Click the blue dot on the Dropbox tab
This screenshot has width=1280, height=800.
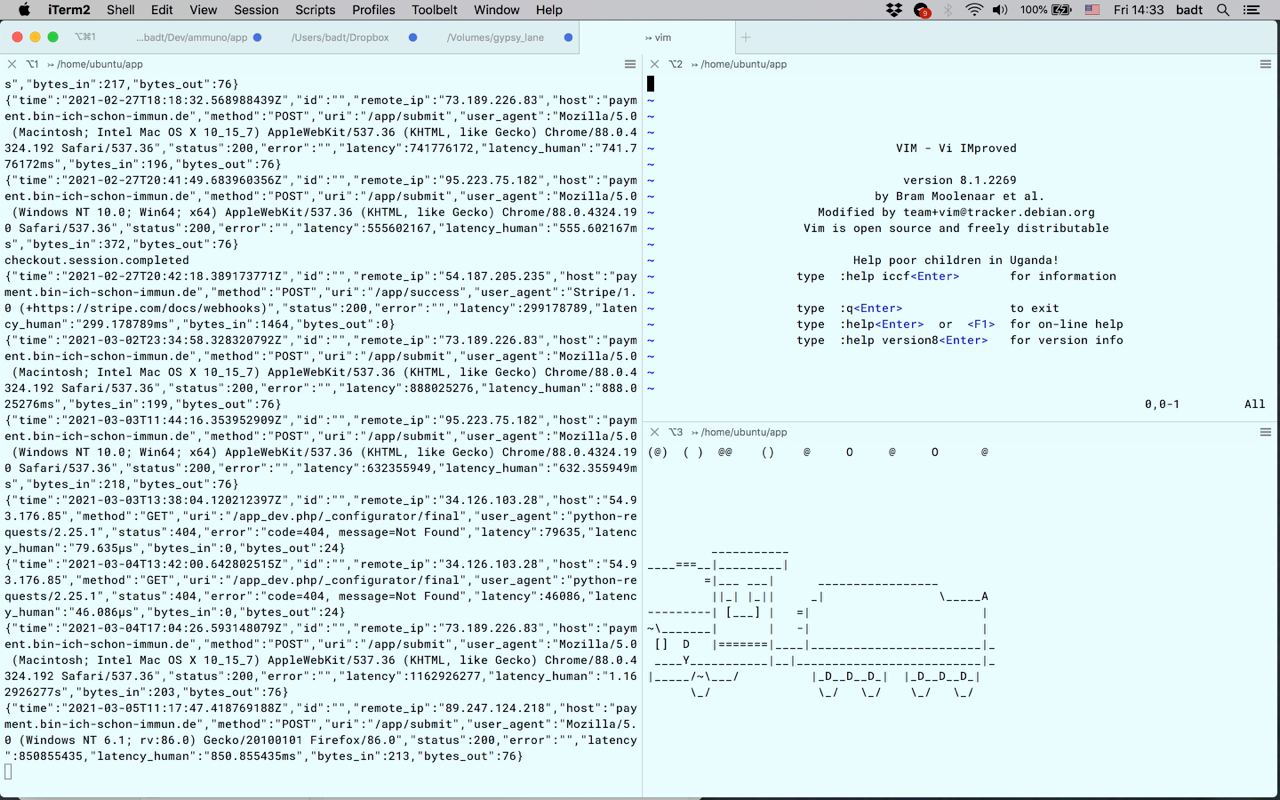[412, 37]
